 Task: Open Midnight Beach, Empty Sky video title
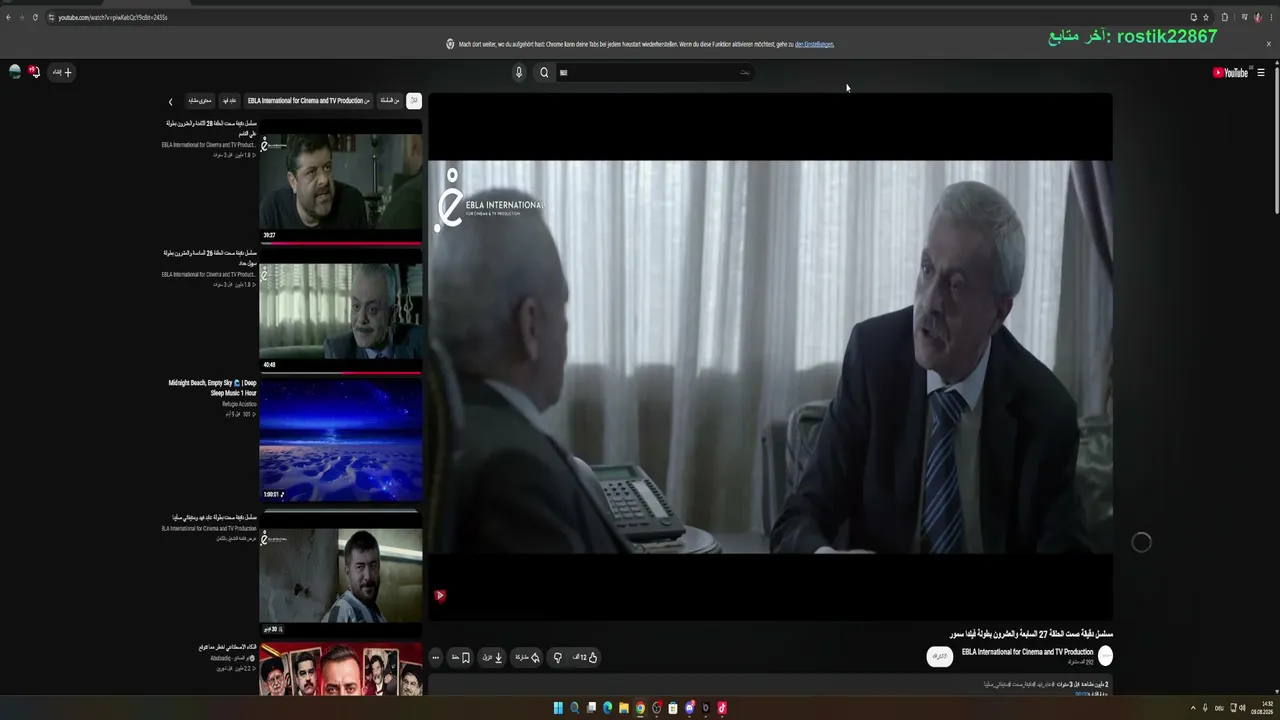[212, 388]
